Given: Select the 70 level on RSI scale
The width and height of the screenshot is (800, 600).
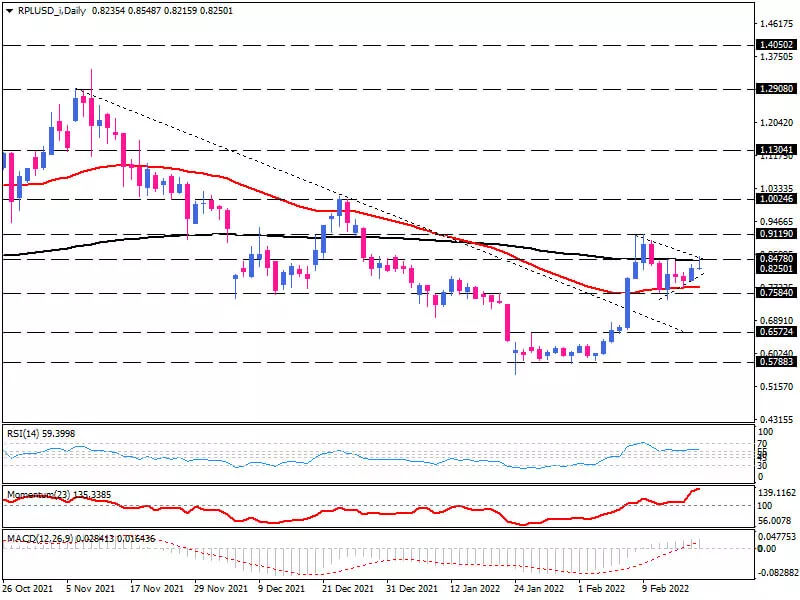Looking at the screenshot, I should coord(762,444).
